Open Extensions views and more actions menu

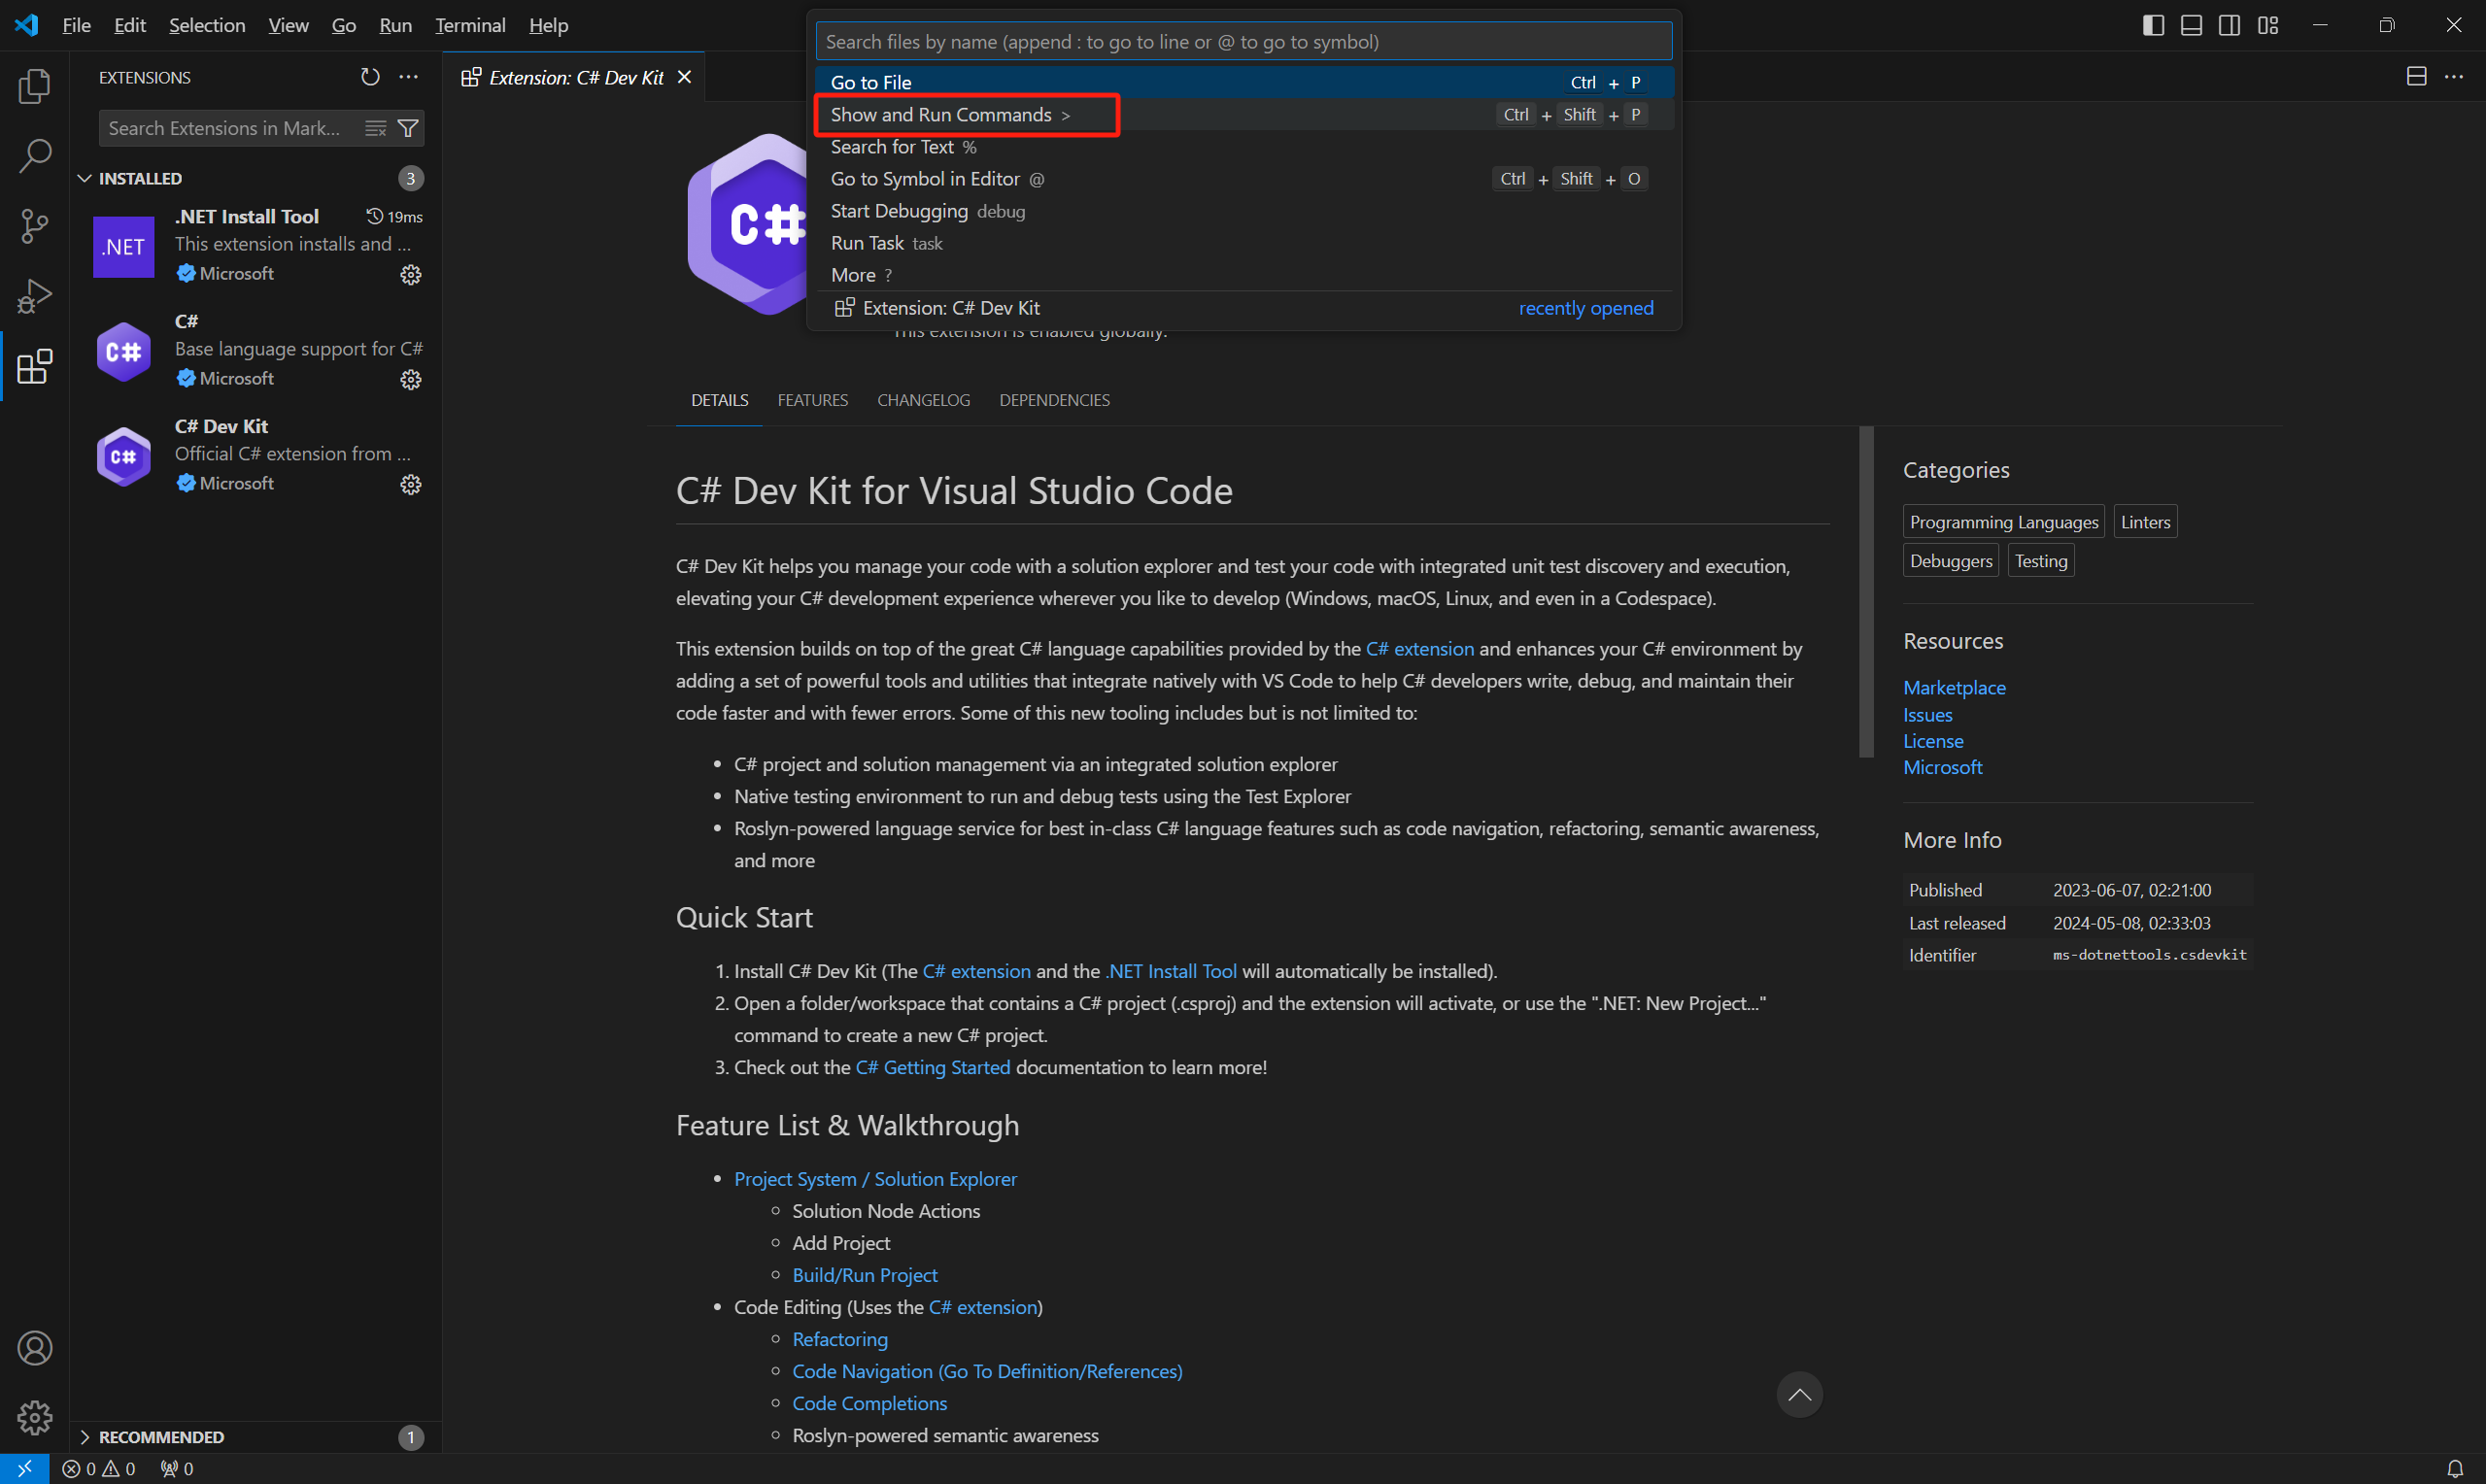(409, 77)
